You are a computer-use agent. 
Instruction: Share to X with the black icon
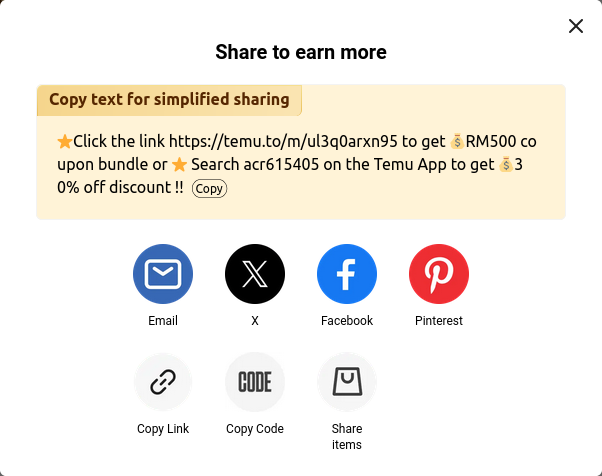click(x=255, y=274)
